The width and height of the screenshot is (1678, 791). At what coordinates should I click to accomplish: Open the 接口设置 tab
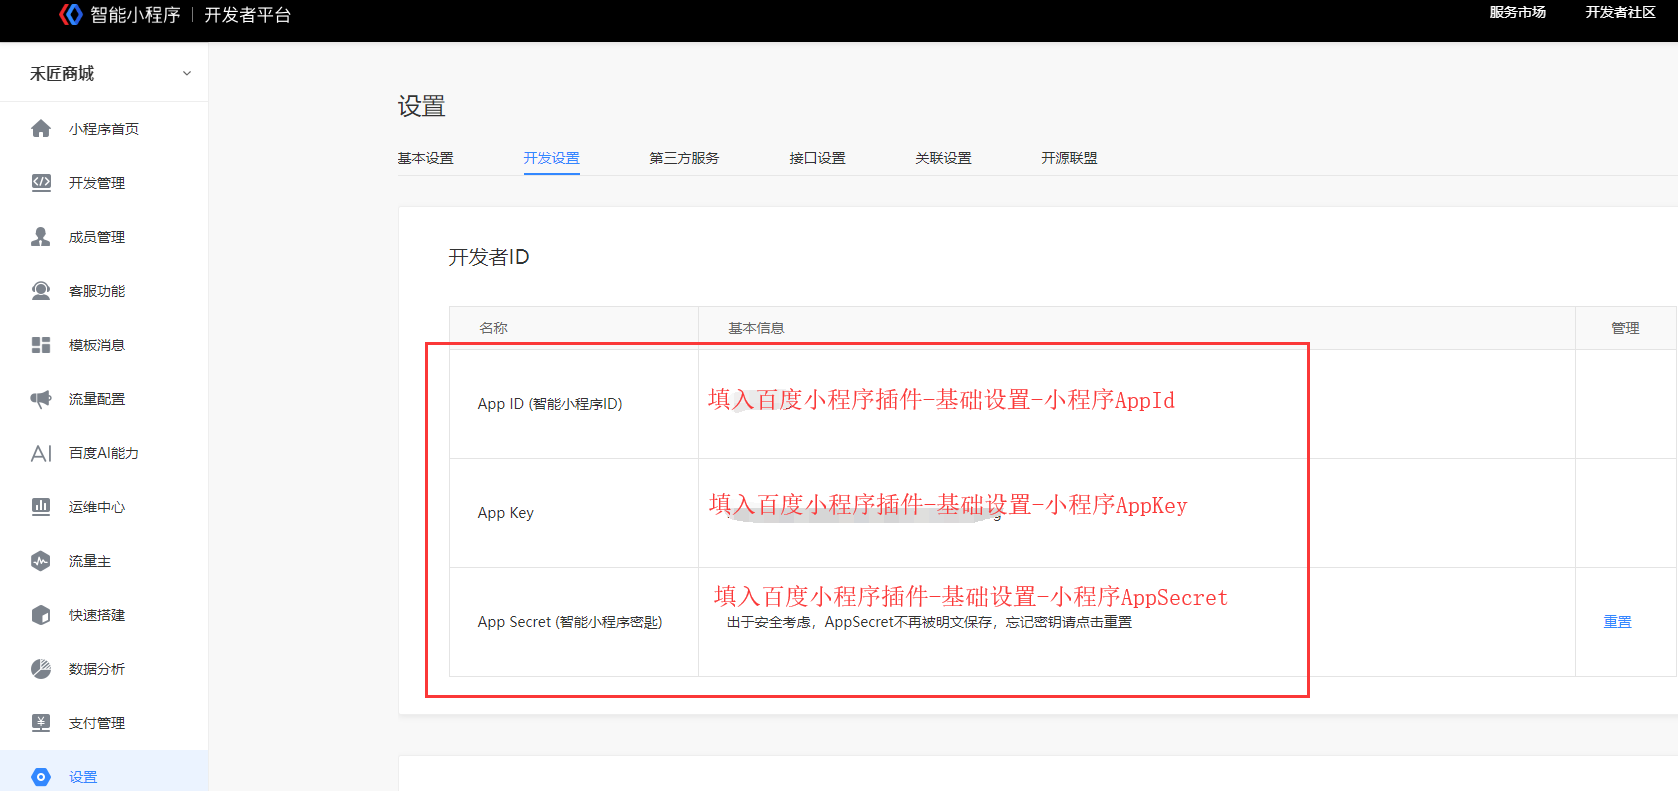click(817, 158)
